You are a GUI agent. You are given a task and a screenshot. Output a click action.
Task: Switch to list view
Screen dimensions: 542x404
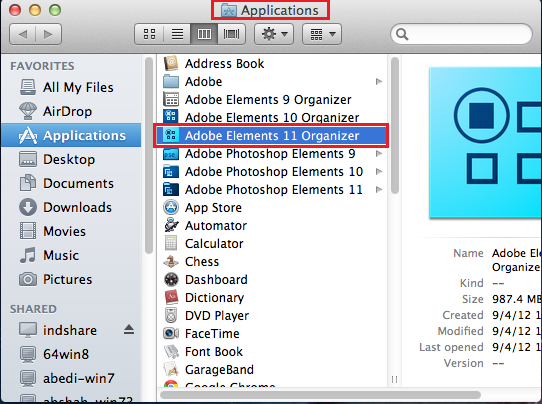177,34
